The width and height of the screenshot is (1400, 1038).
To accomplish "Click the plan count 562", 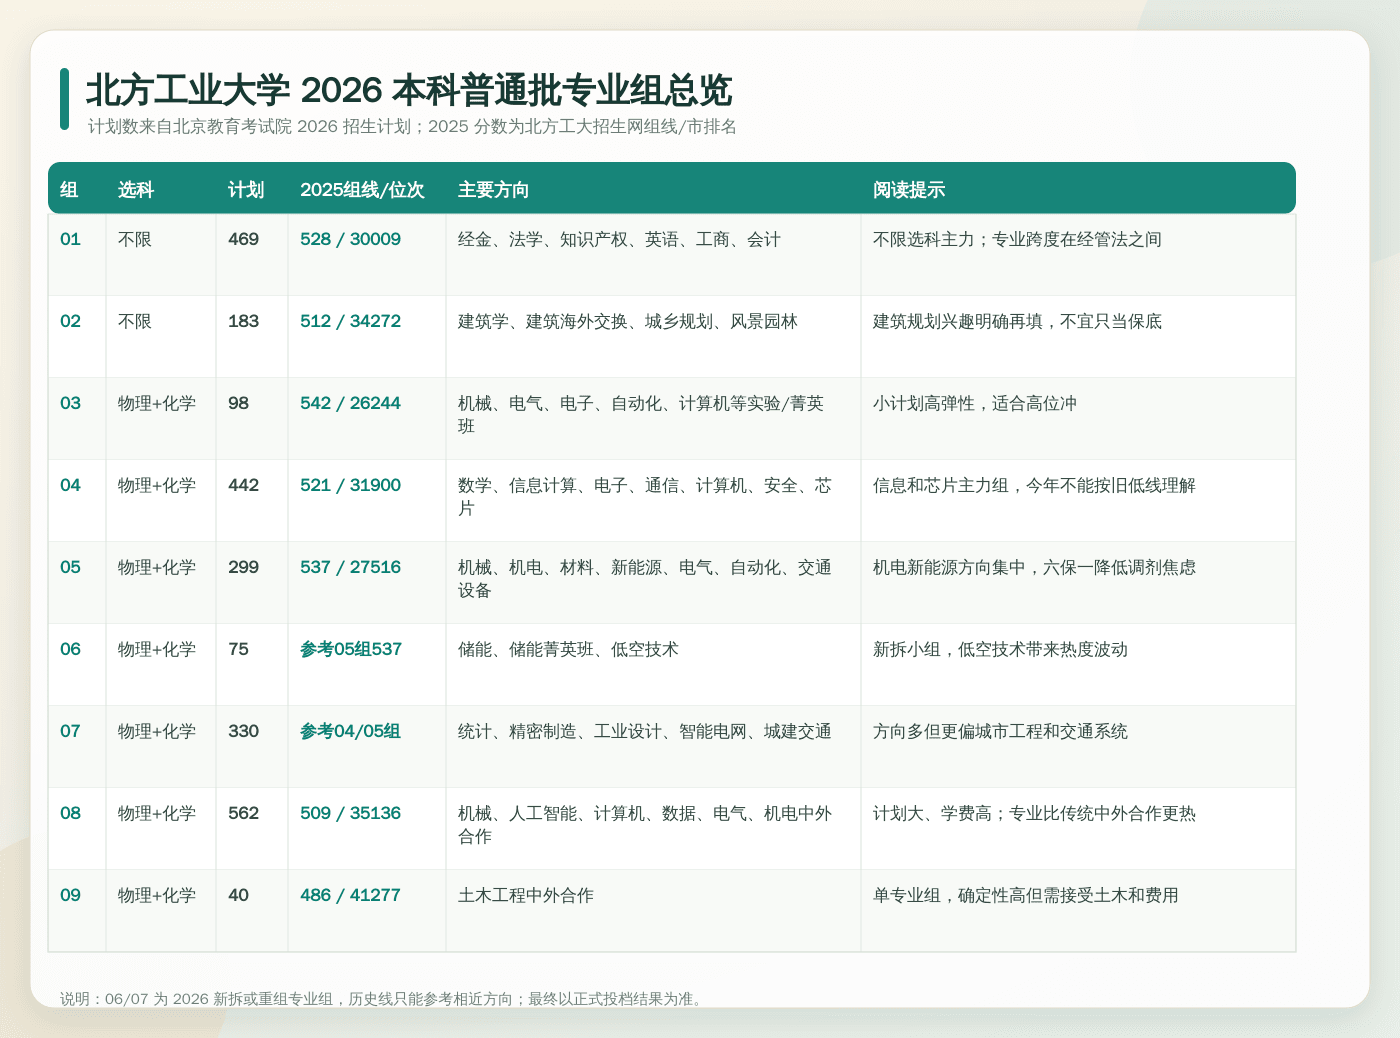I will pyautogui.click(x=243, y=814).
